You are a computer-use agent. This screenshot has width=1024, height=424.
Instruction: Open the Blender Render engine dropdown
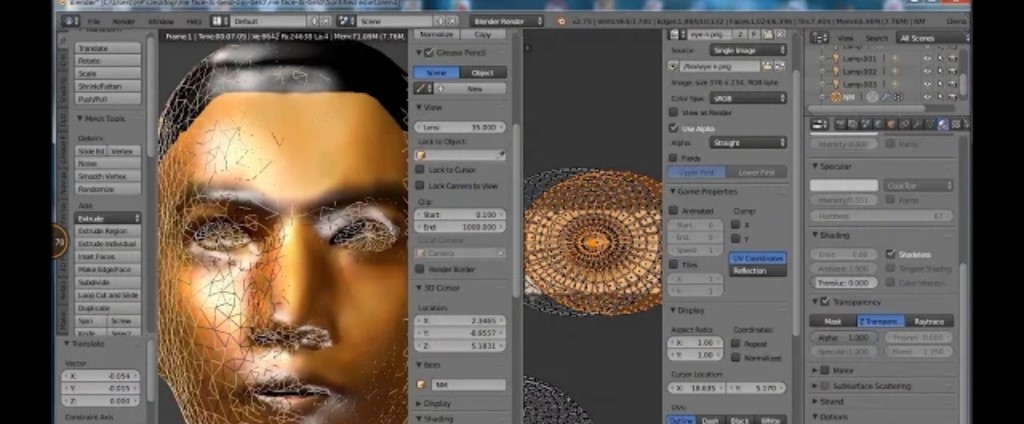click(506, 21)
